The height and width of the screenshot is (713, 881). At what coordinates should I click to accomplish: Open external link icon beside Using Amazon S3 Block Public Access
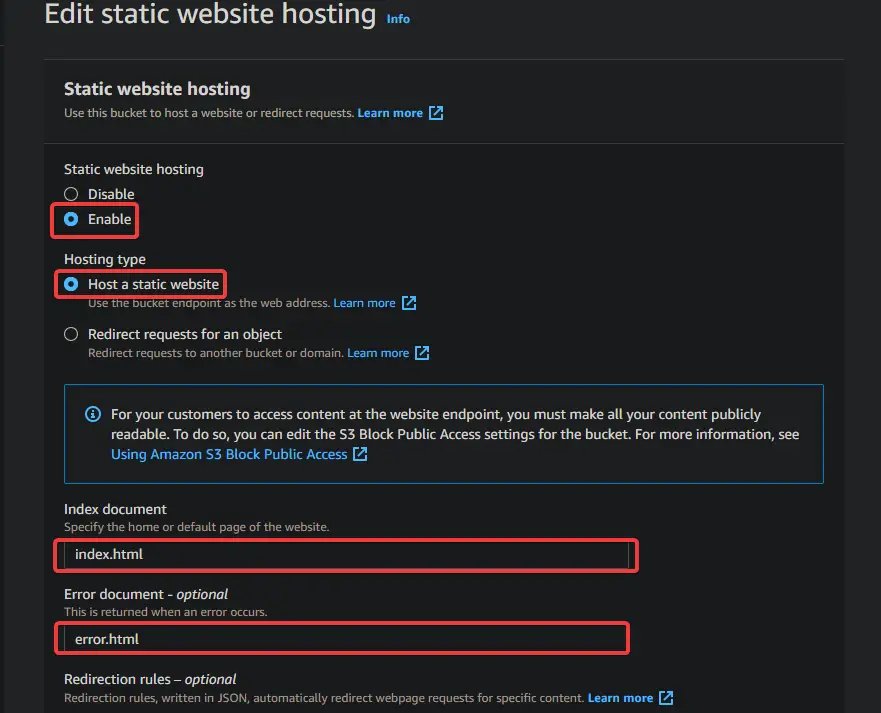click(x=358, y=454)
